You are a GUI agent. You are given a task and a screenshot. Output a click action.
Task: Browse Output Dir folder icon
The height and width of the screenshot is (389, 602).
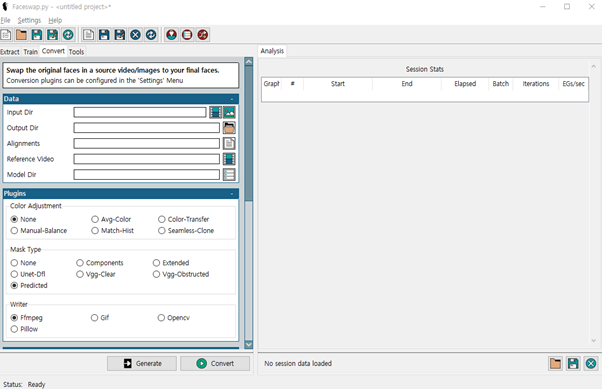coord(229,128)
